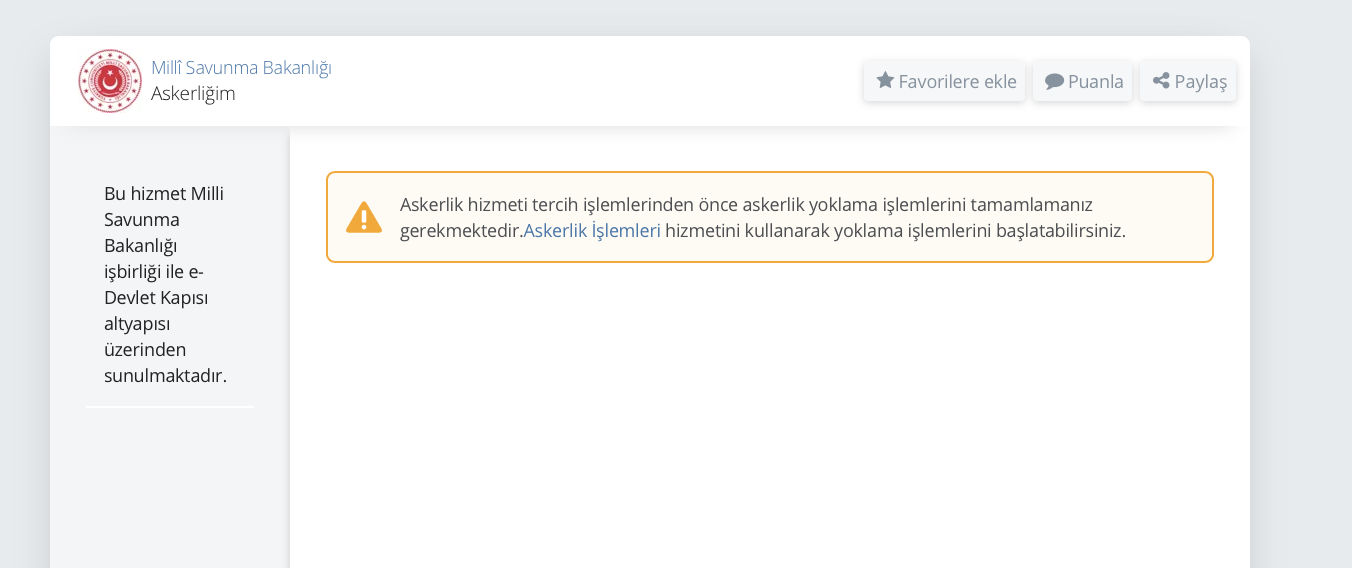This screenshot has width=1352, height=568.
Task: Open the Millî Savunma Bakanlığı link
Action: (241, 67)
